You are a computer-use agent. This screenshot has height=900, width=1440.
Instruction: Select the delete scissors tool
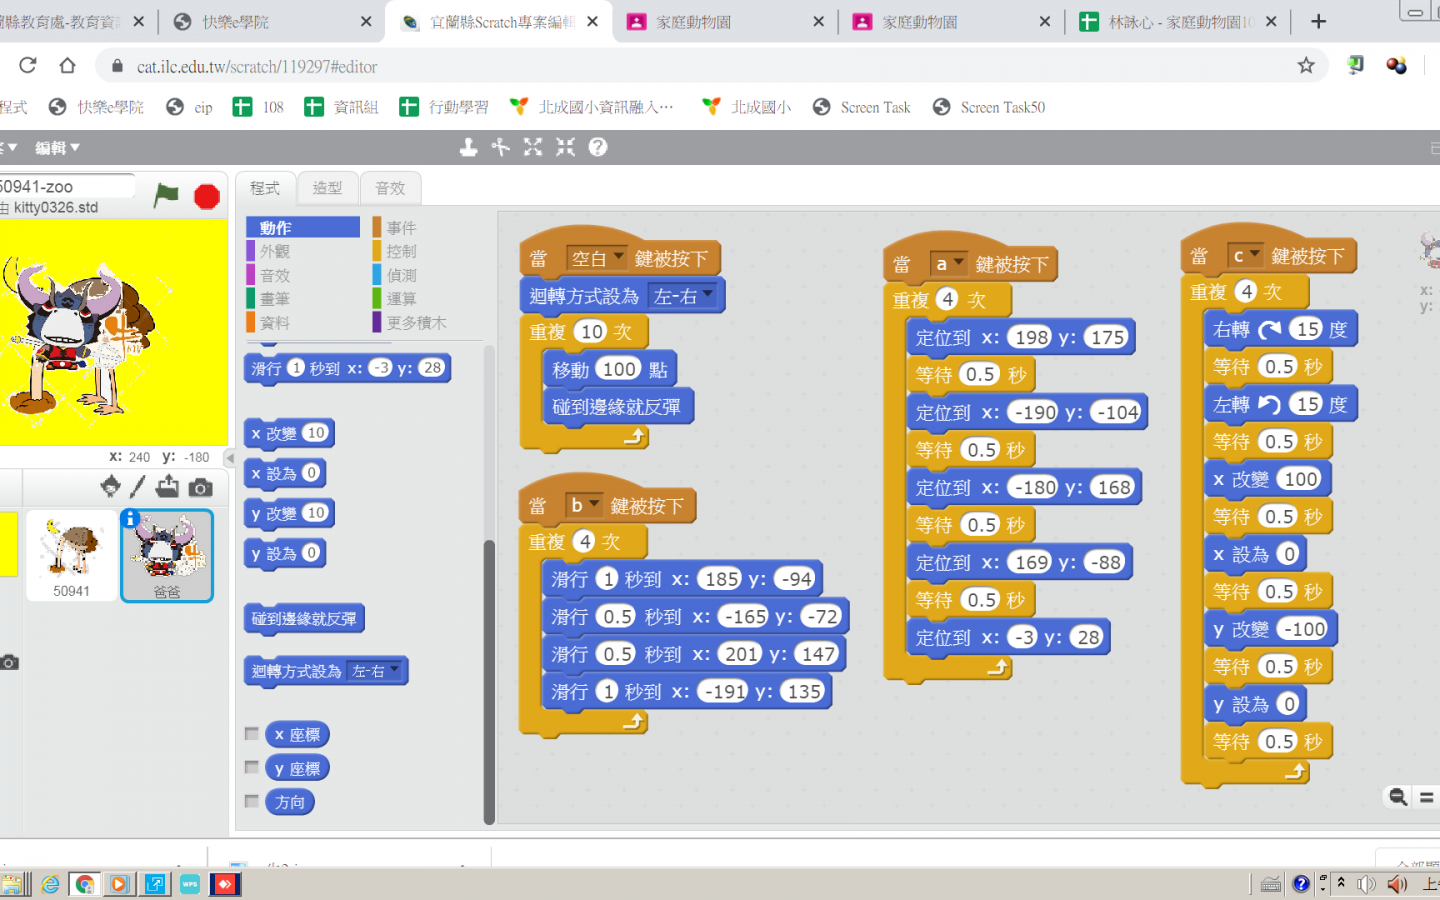click(501, 147)
